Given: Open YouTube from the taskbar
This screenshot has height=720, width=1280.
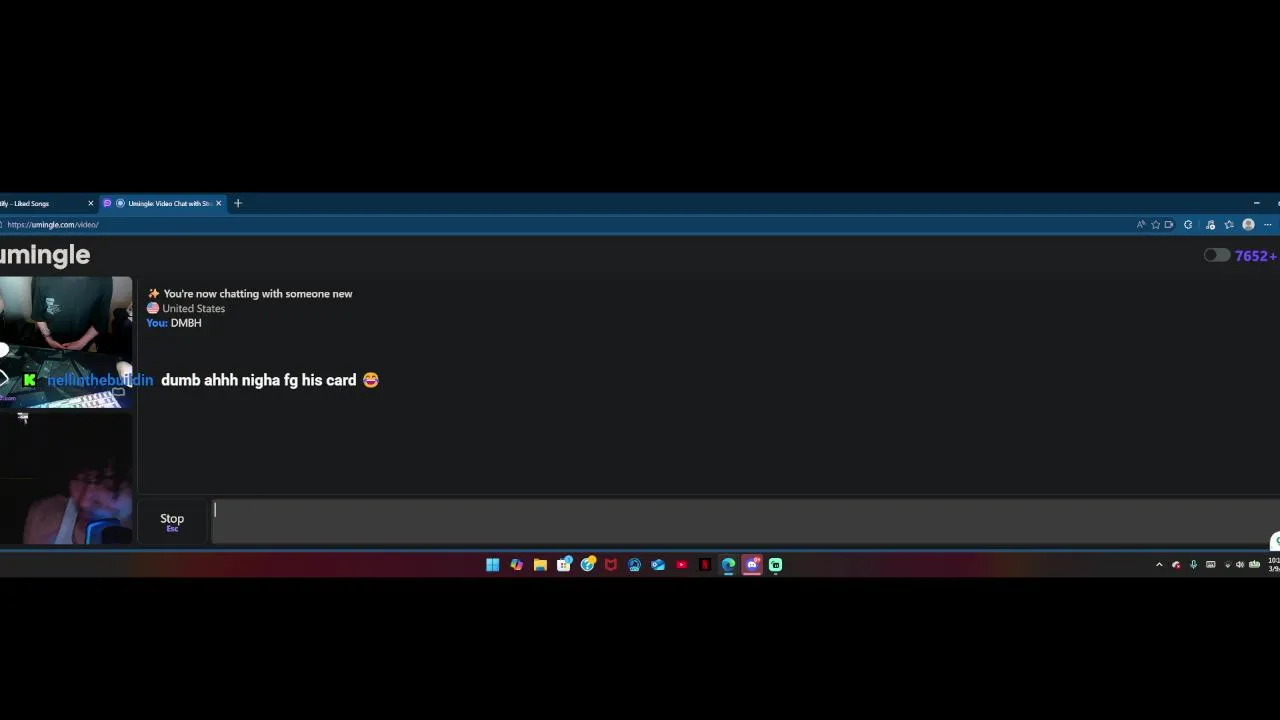Looking at the screenshot, I should [x=682, y=565].
